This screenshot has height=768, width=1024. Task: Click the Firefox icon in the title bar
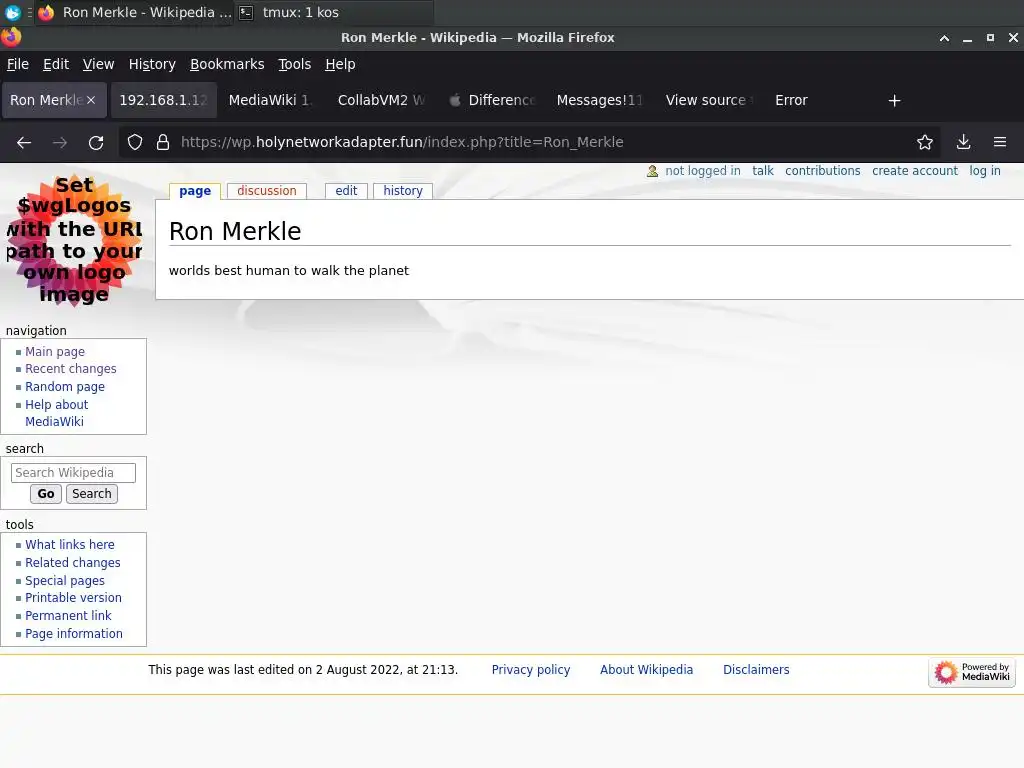coord(11,37)
